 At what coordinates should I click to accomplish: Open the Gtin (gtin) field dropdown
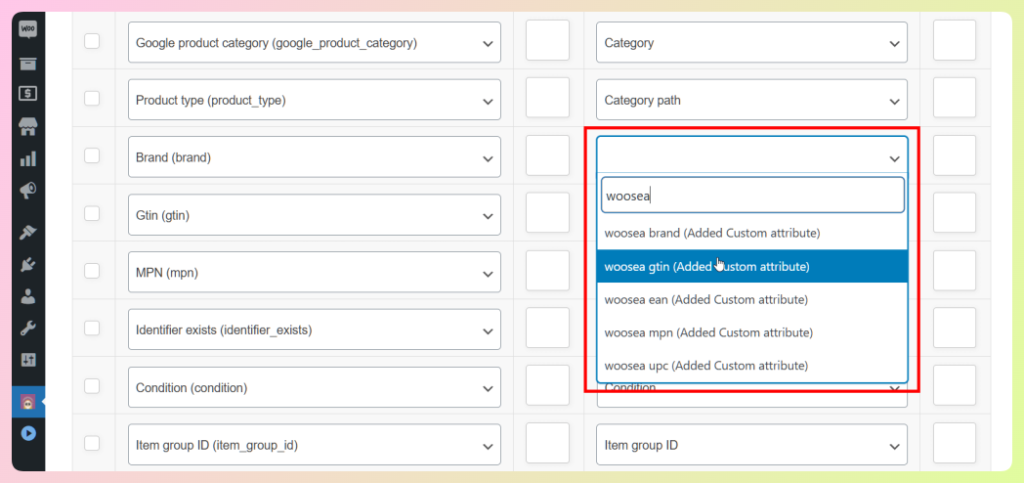pyautogui.click(x=314, y=215)
